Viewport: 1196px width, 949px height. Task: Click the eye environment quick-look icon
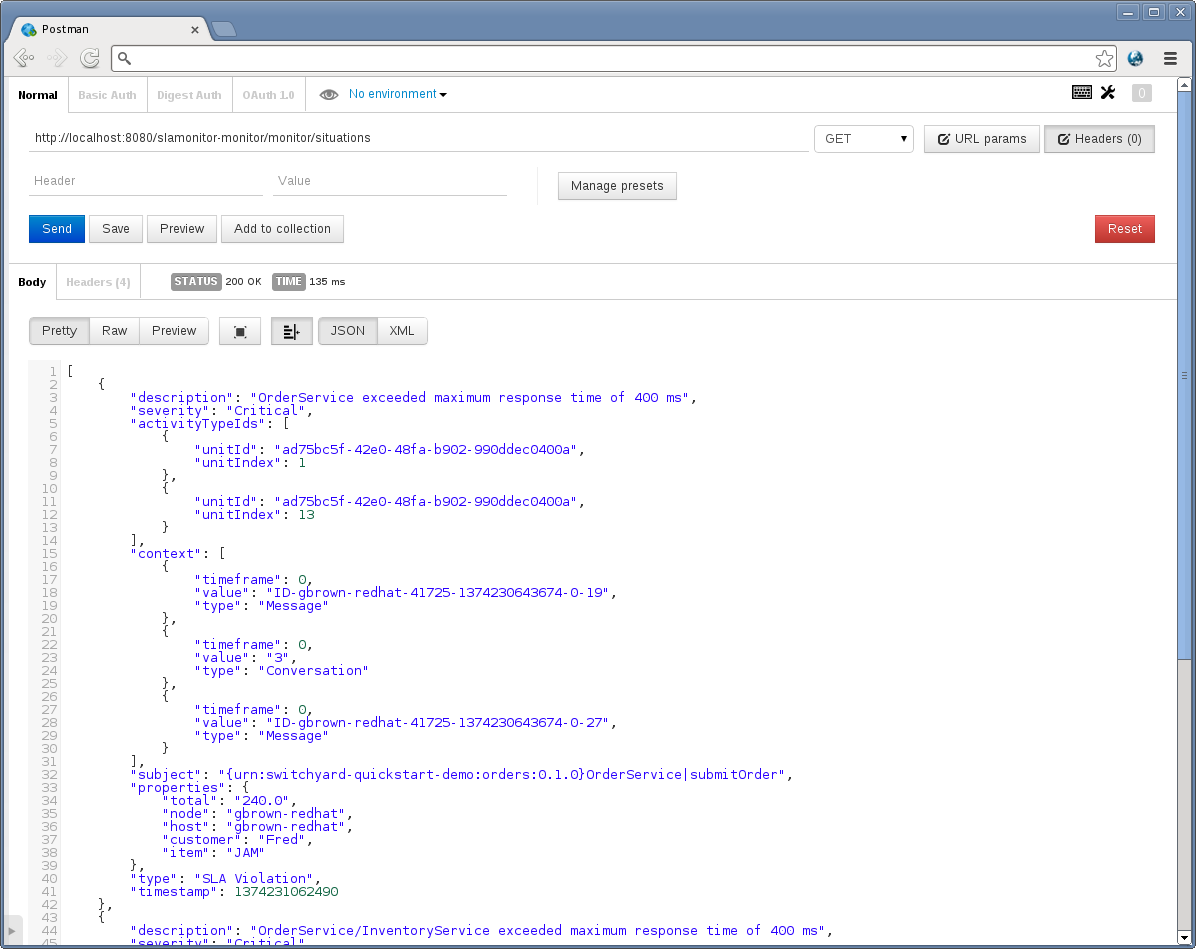[329, 95]
